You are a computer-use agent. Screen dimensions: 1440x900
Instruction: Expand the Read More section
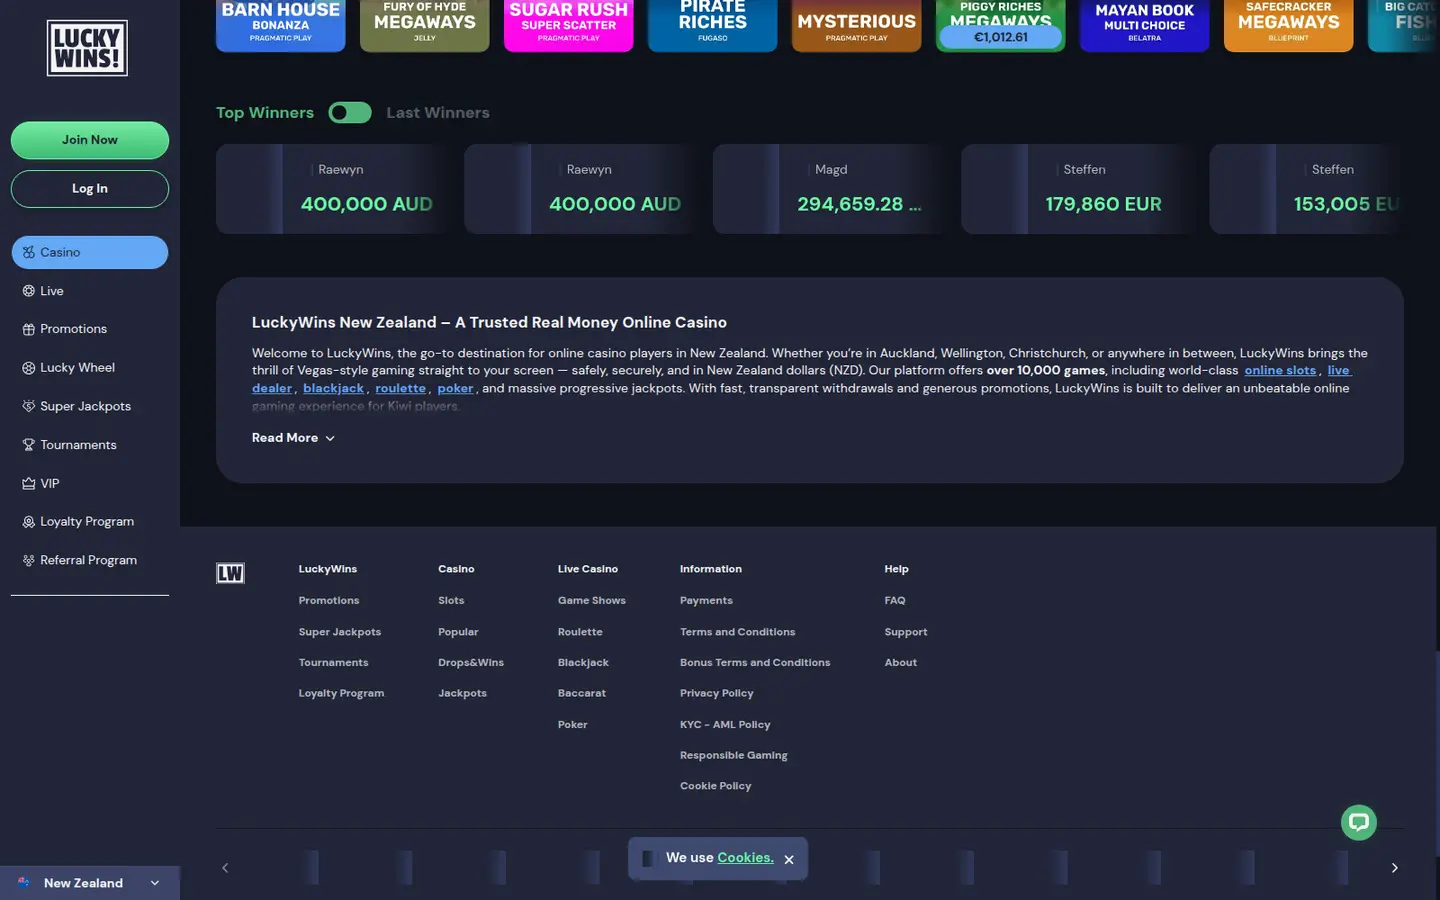coord(293,438)
